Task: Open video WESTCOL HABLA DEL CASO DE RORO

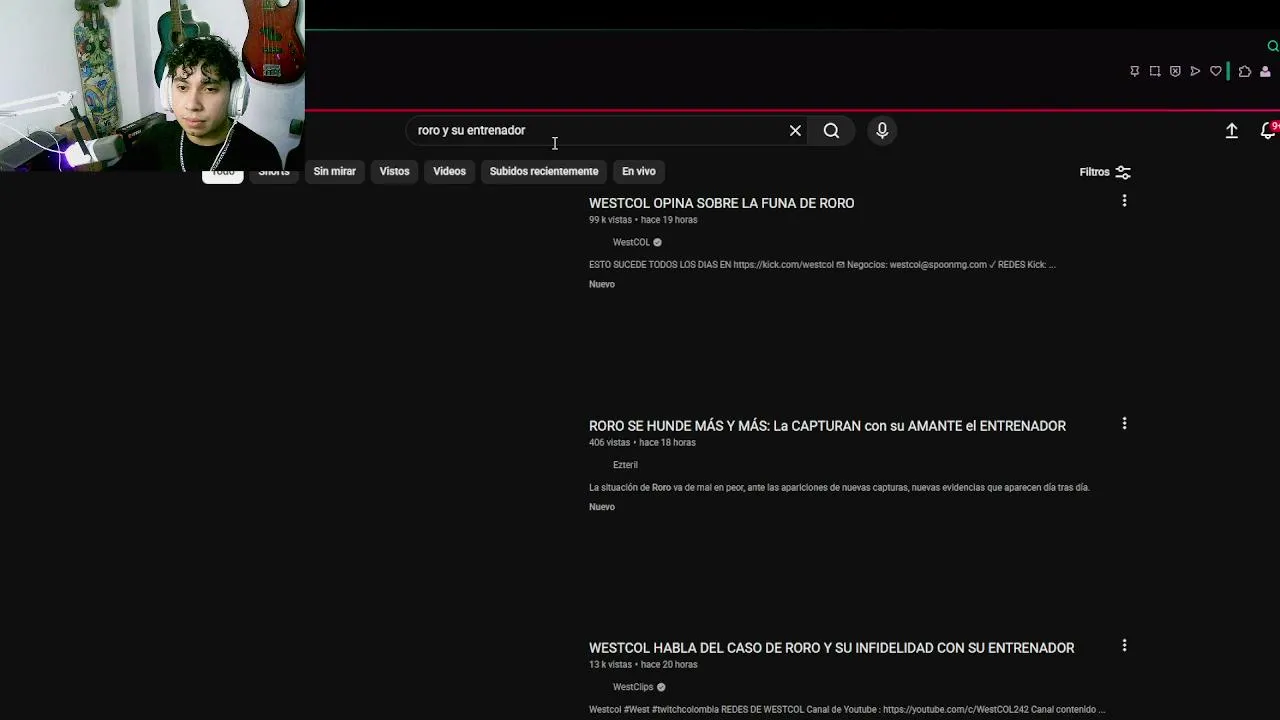Action: [831, 648]
